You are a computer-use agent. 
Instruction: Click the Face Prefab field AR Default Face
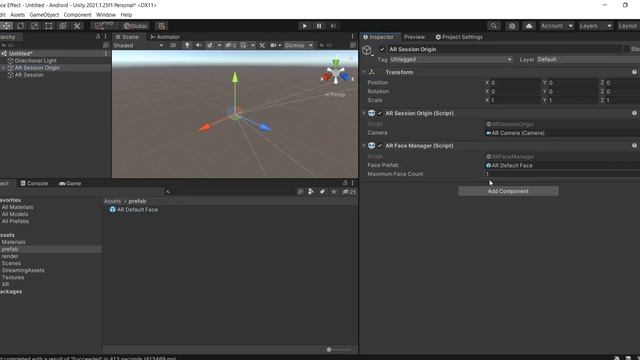coord(562,165)
